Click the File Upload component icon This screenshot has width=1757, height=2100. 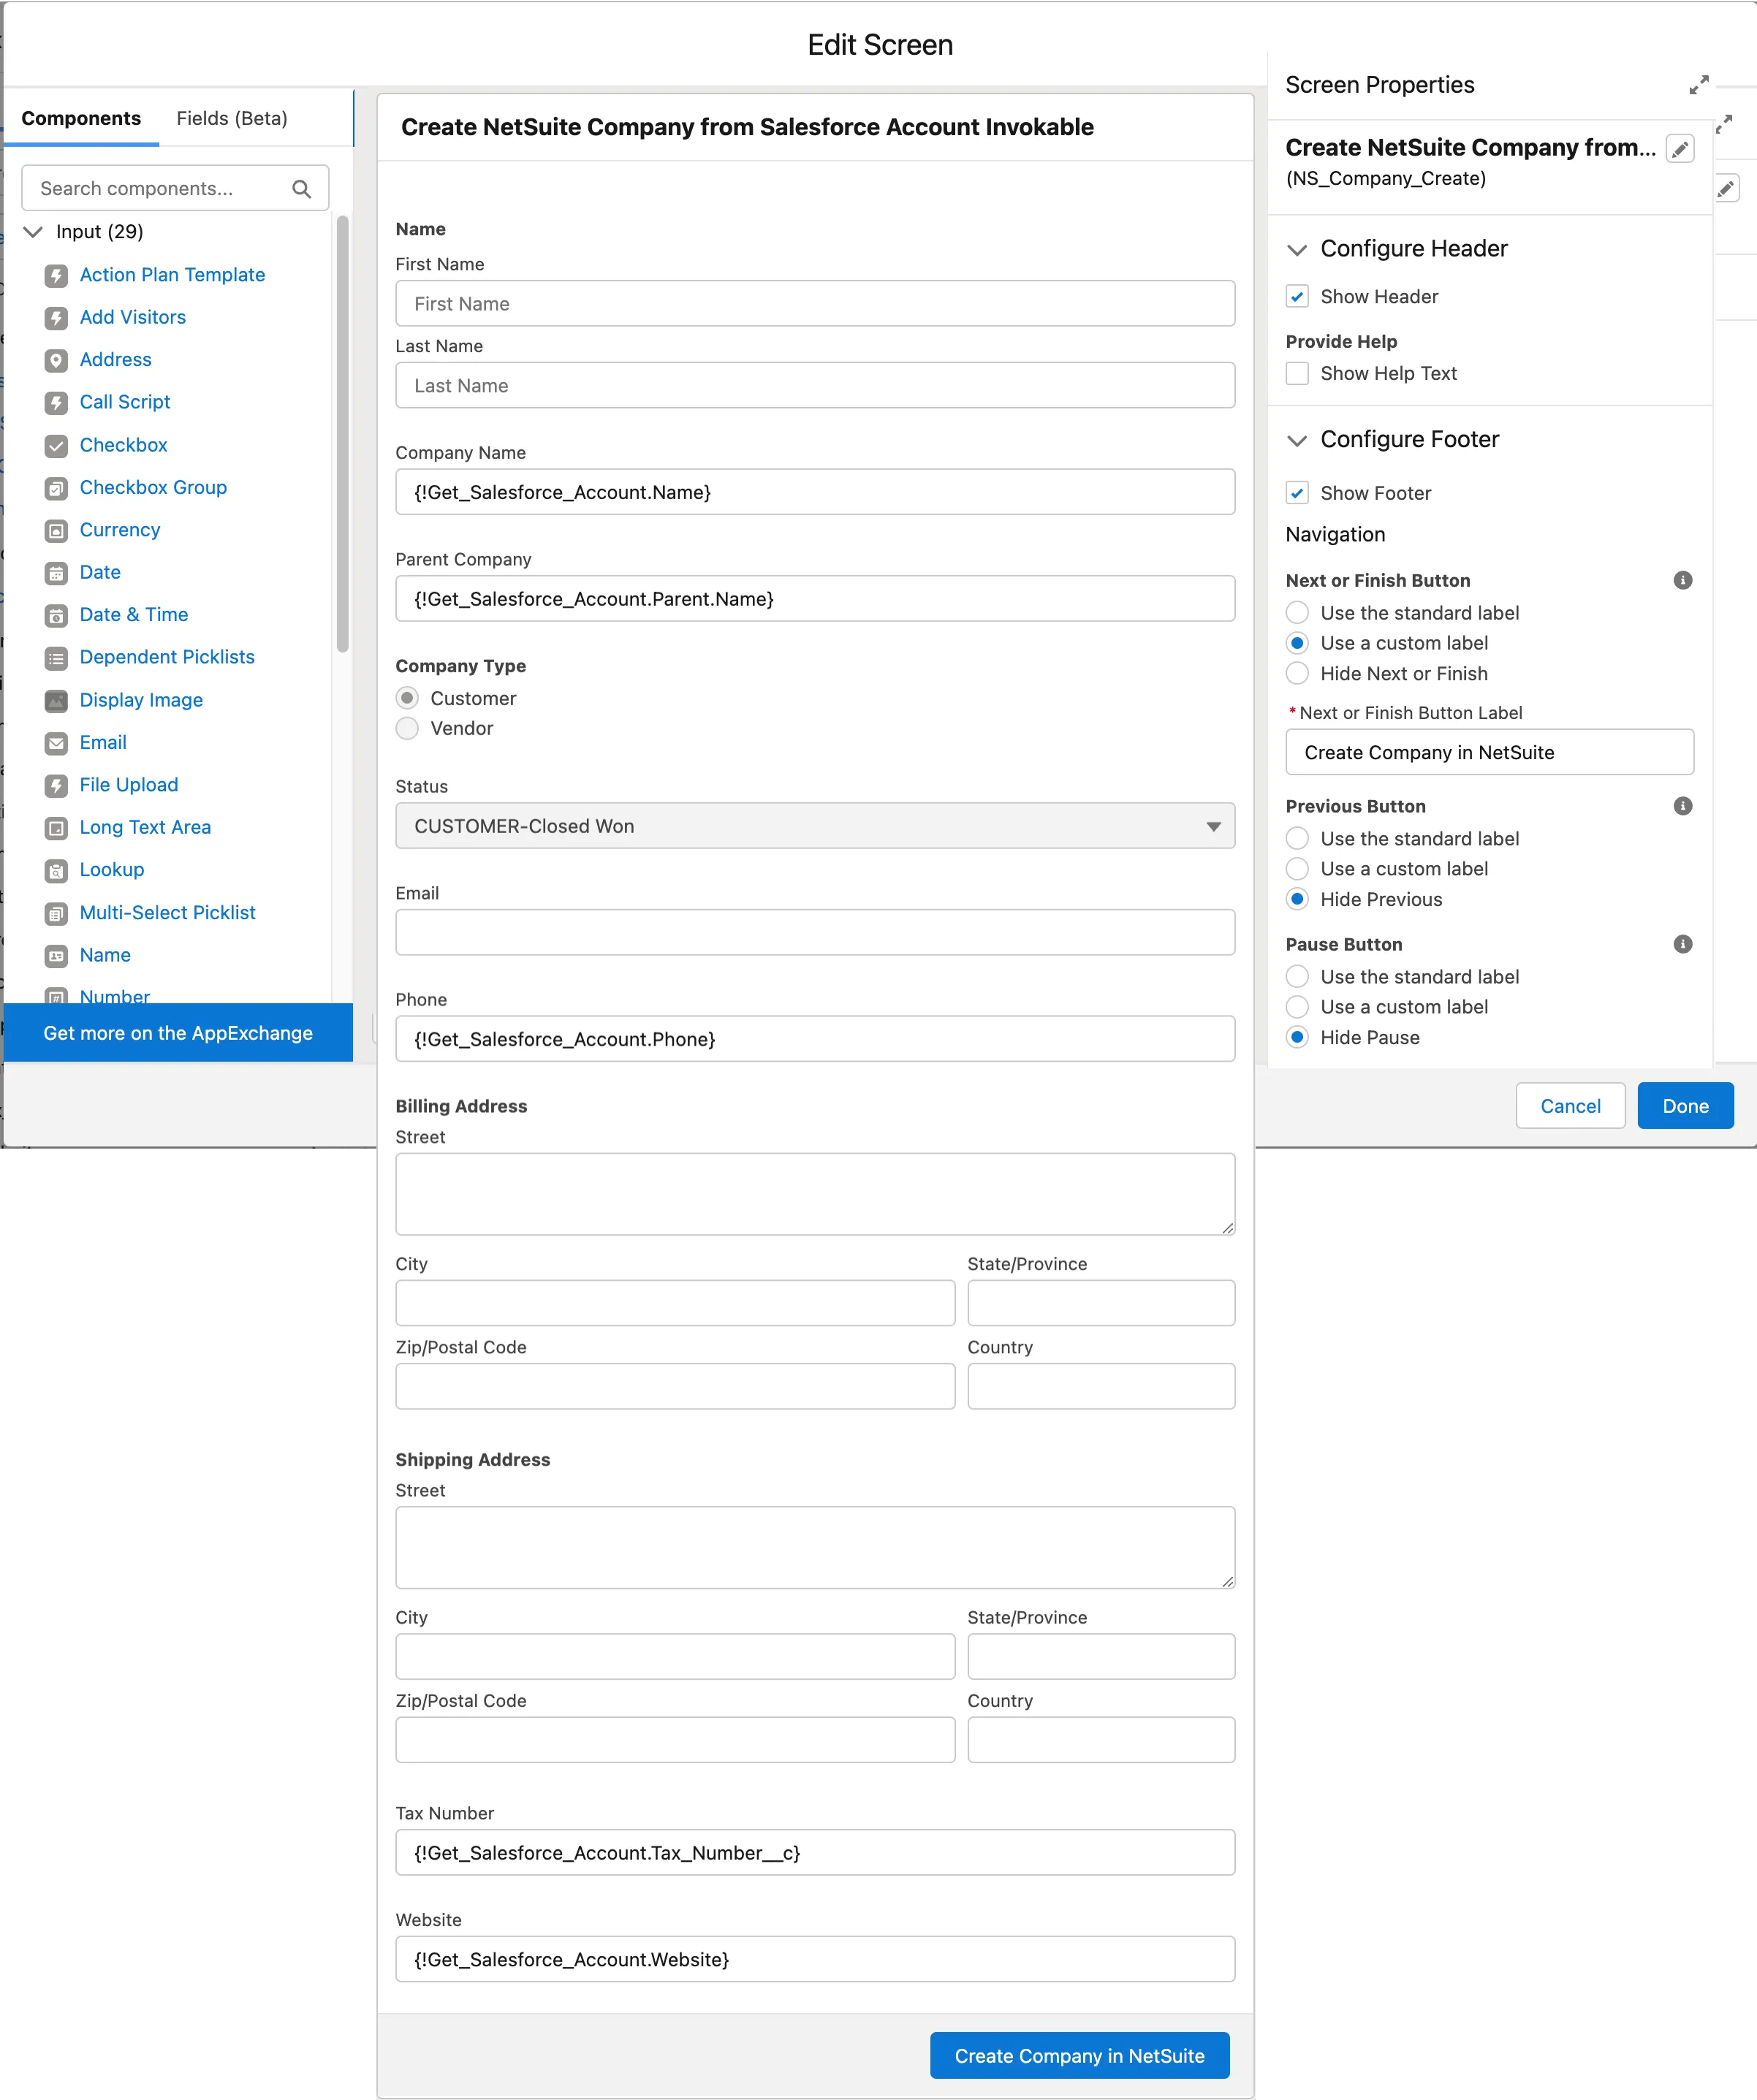tap(57, 785)
